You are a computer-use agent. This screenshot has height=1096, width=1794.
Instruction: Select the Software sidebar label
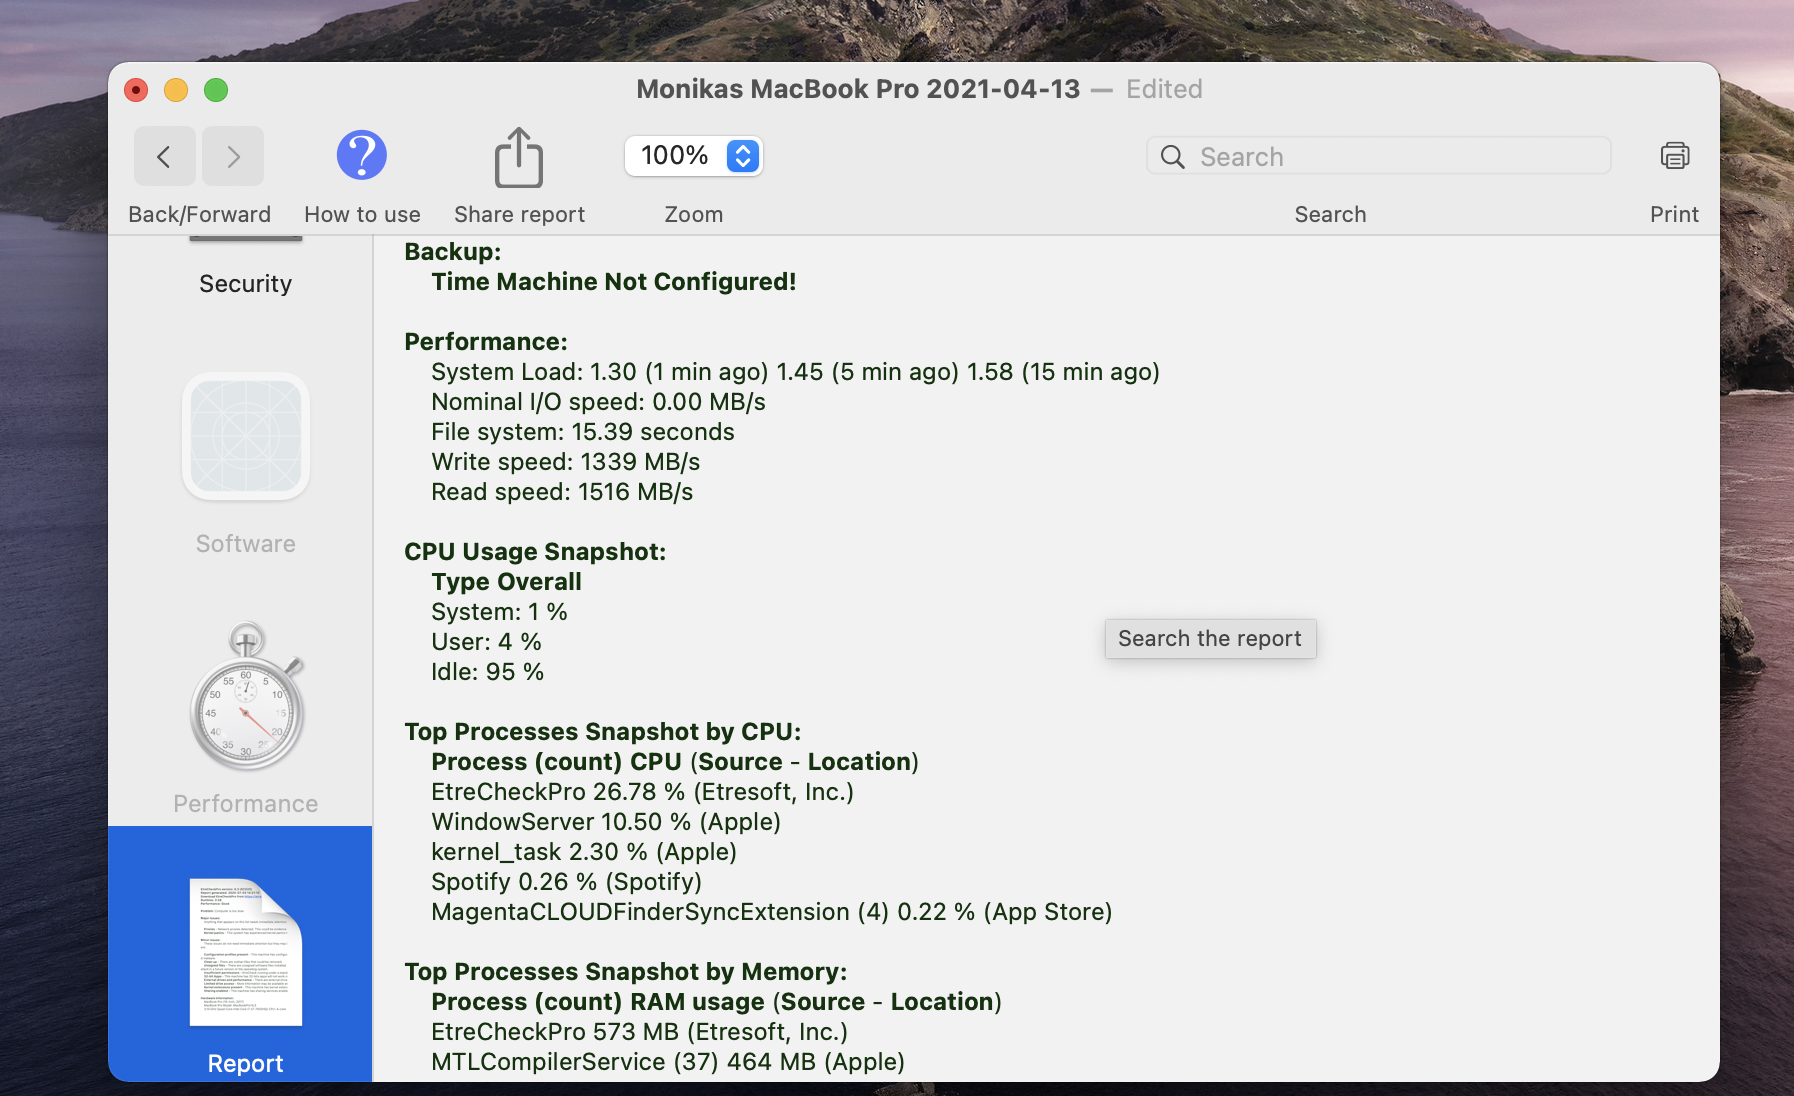(246, 544)
